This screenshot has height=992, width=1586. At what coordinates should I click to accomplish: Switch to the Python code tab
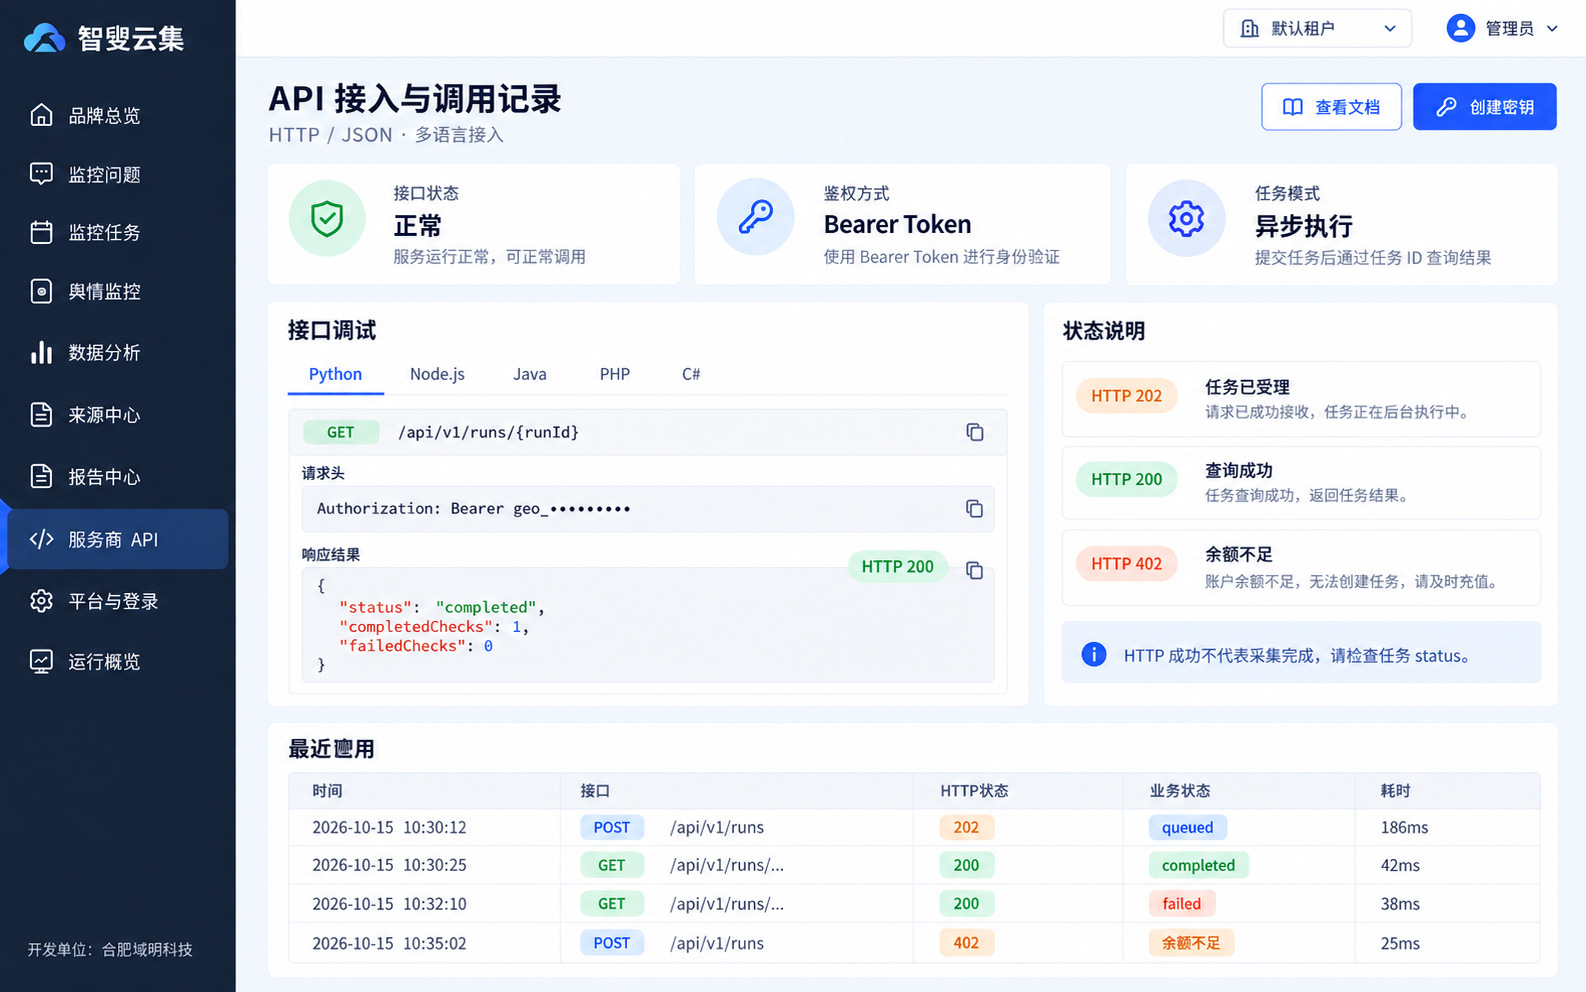click(x=335, y=374)
